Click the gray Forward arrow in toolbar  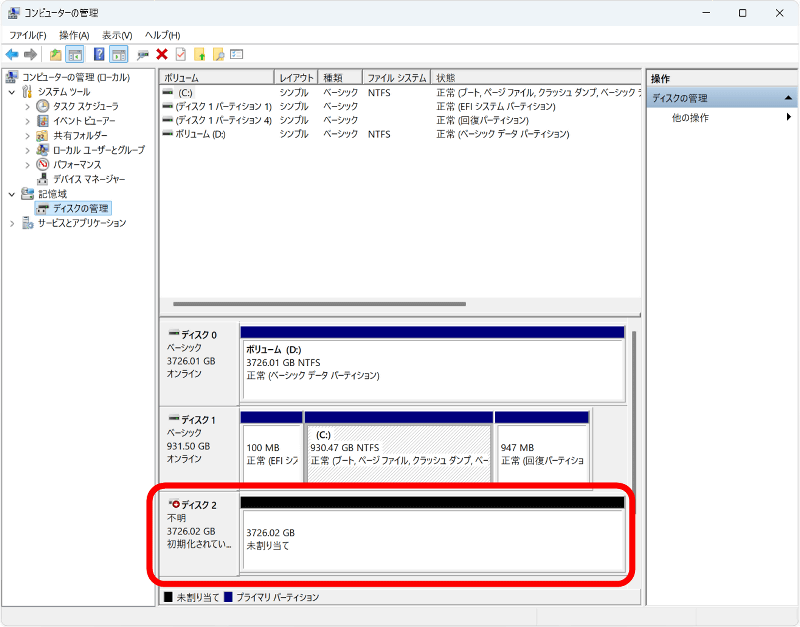tap(31, 54)
